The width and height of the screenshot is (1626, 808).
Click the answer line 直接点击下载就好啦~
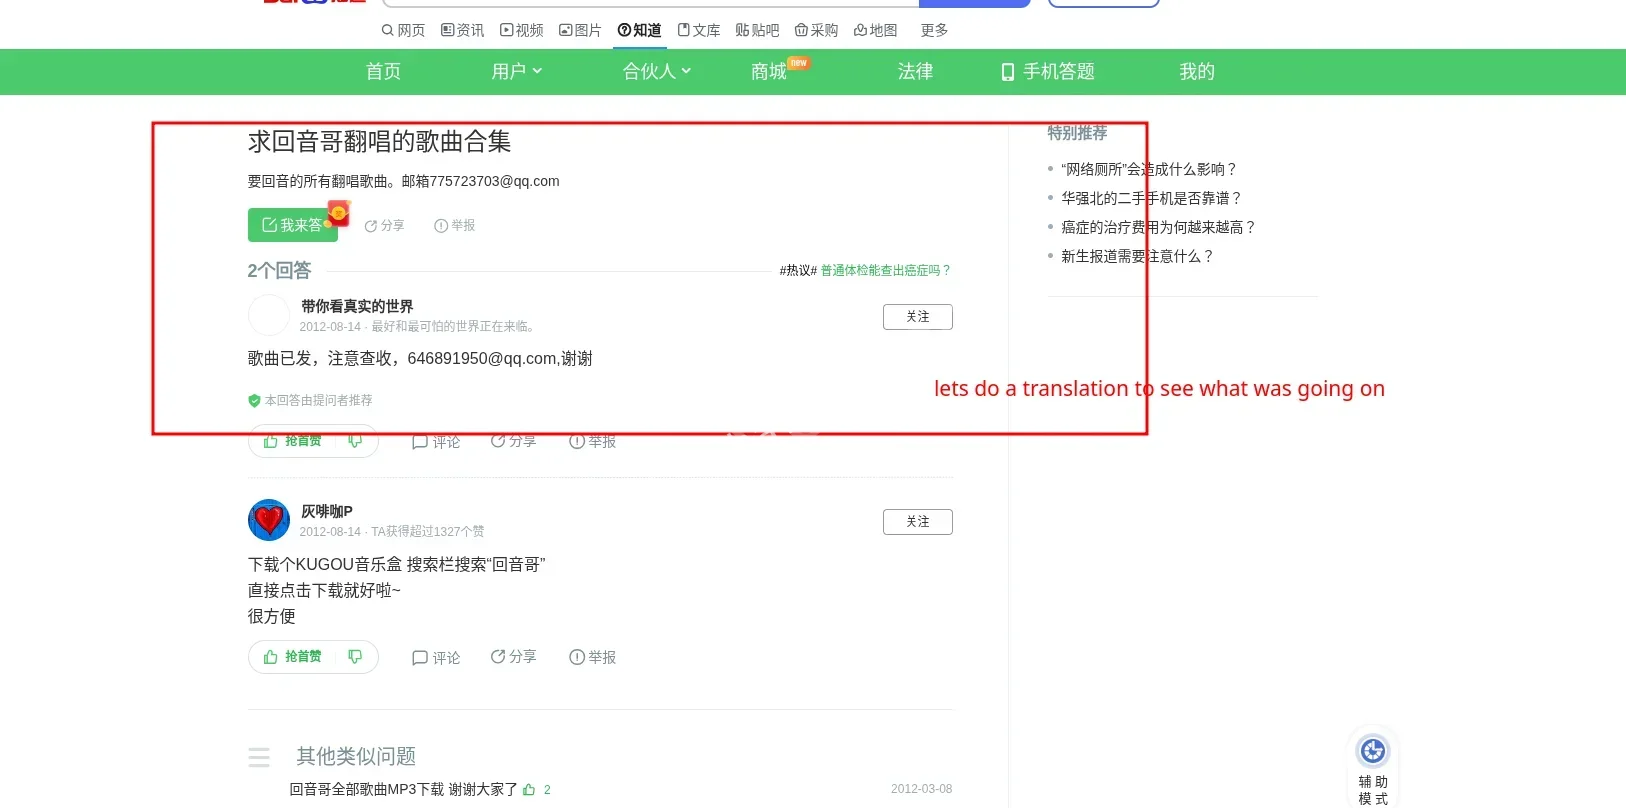click(324, 590)
